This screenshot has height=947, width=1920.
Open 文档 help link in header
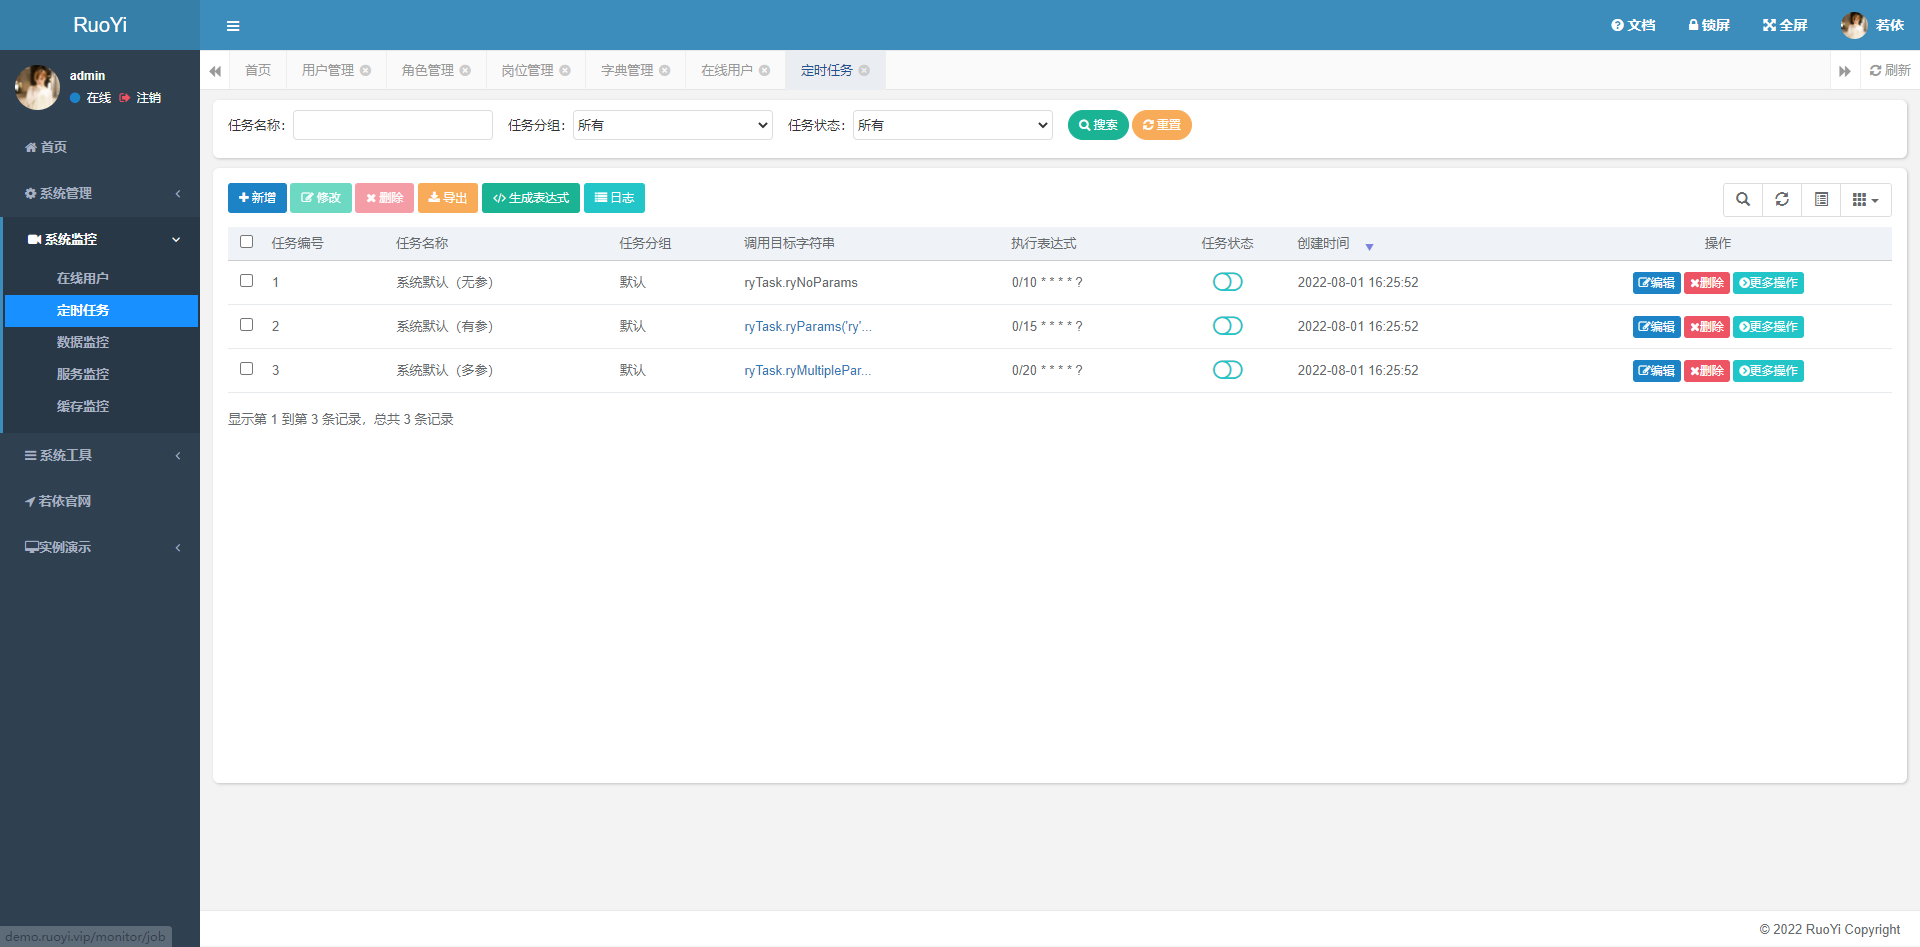click(1633, 25)
